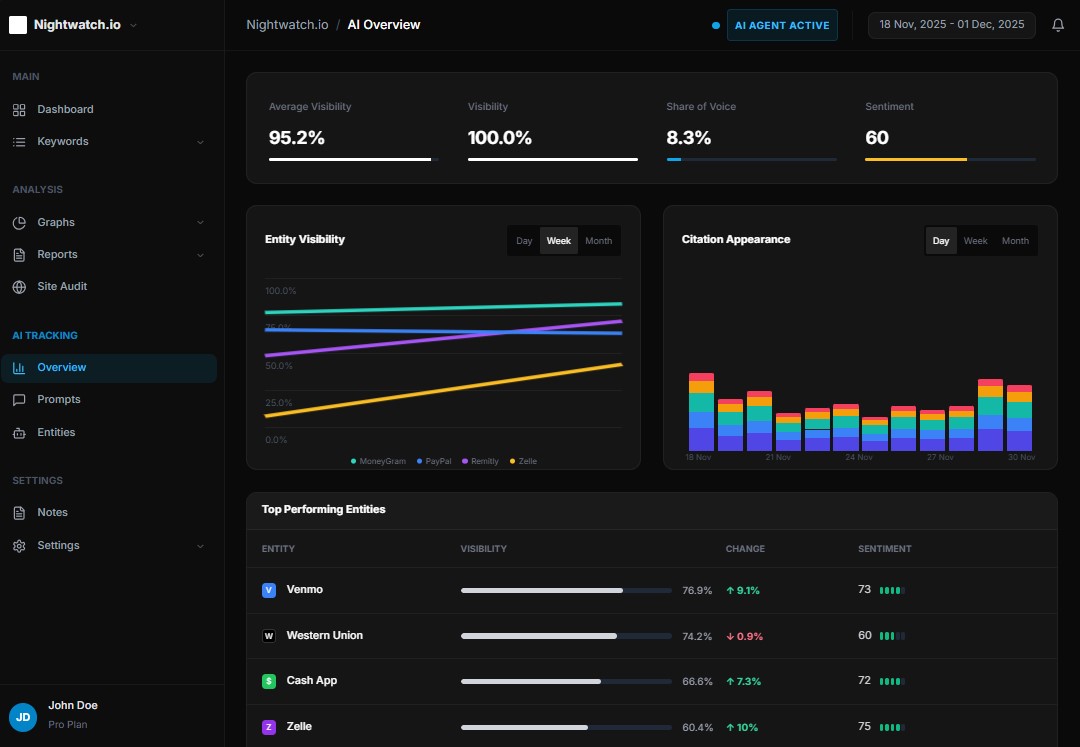This screenshot has height=747, width=1080.
Task: Click the John Doe profile avatar
Action: point(22,717)
